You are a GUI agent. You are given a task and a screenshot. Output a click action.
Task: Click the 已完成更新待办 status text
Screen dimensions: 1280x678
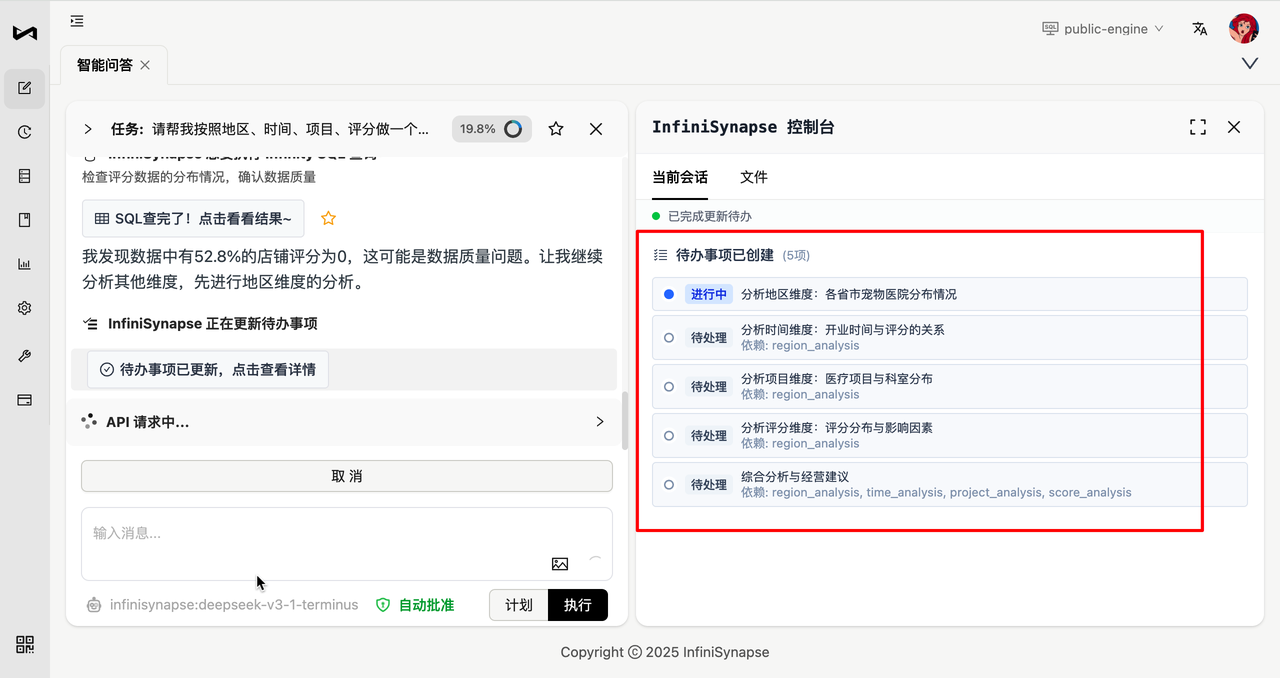[709, 216]
